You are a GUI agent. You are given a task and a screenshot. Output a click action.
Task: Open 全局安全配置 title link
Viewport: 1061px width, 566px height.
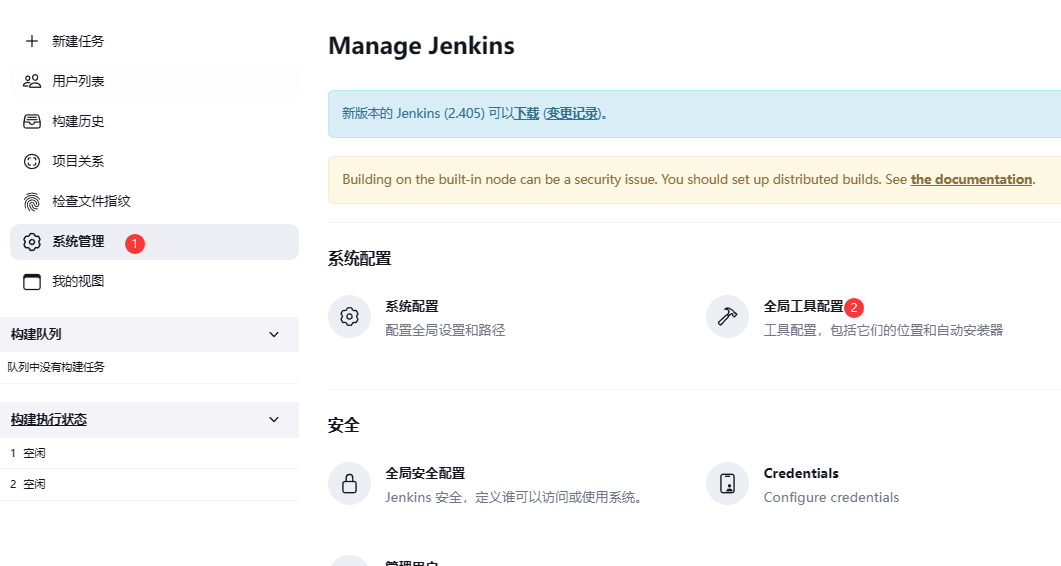(x=426, y=473)
